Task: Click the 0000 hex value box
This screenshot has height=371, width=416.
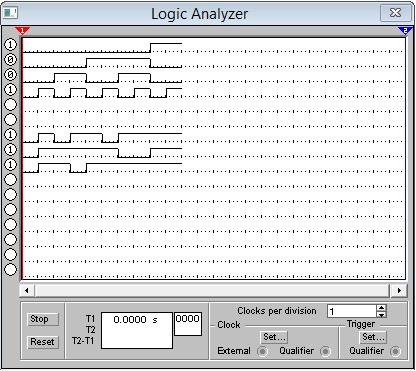Action: point(188,324)
